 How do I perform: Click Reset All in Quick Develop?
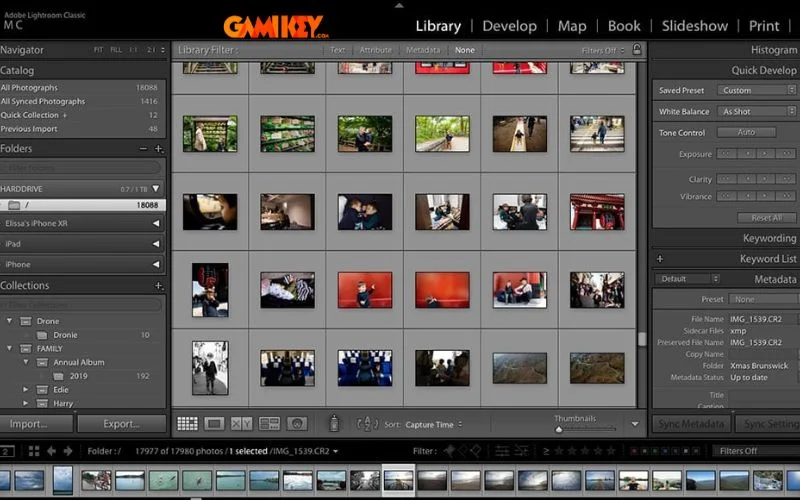pos(766,218)
